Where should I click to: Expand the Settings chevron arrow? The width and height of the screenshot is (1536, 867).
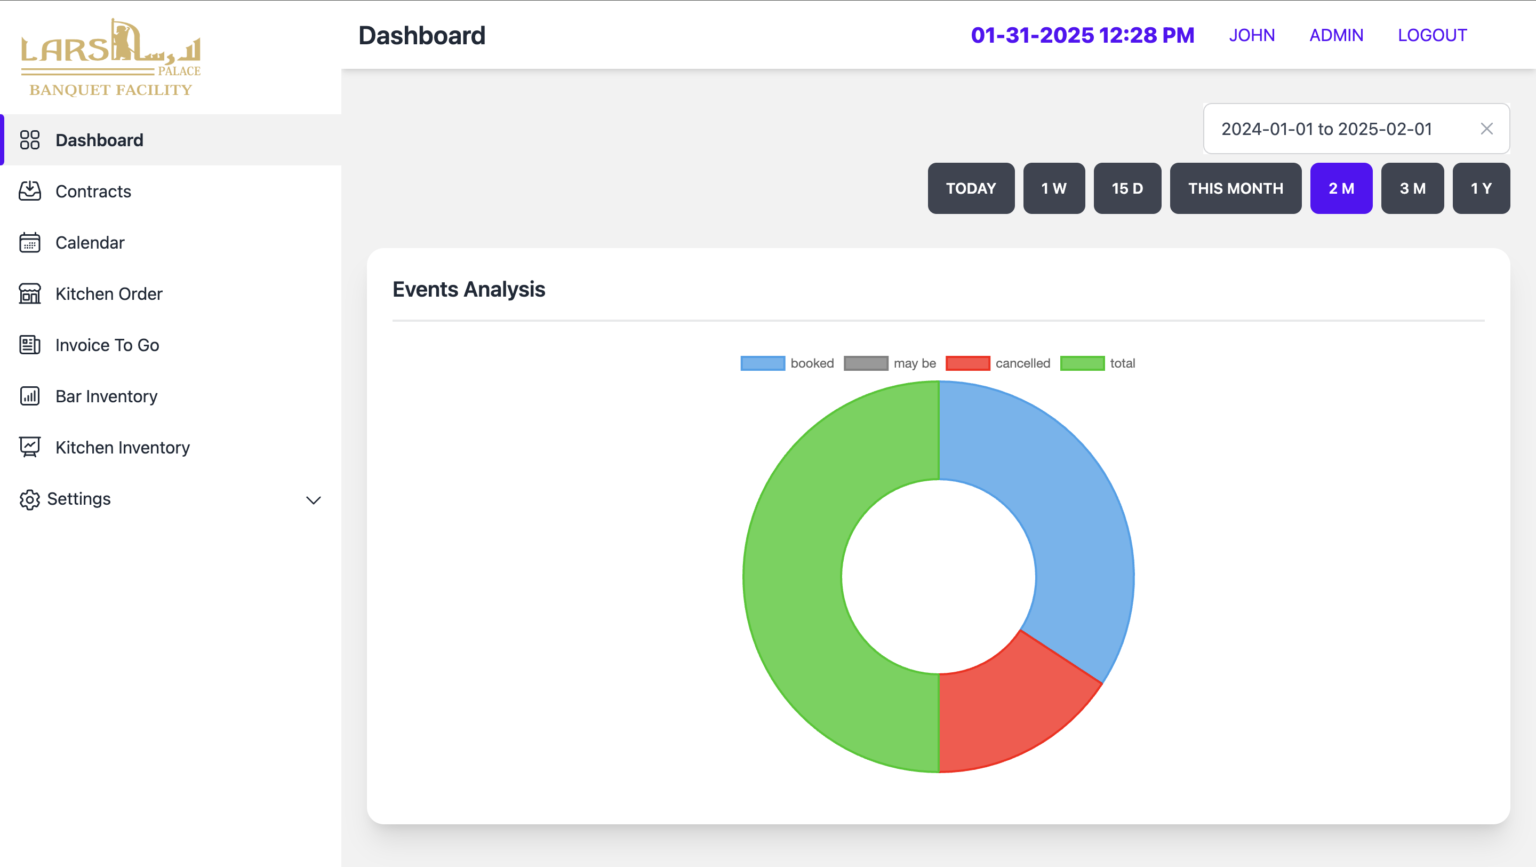point(313,500)
